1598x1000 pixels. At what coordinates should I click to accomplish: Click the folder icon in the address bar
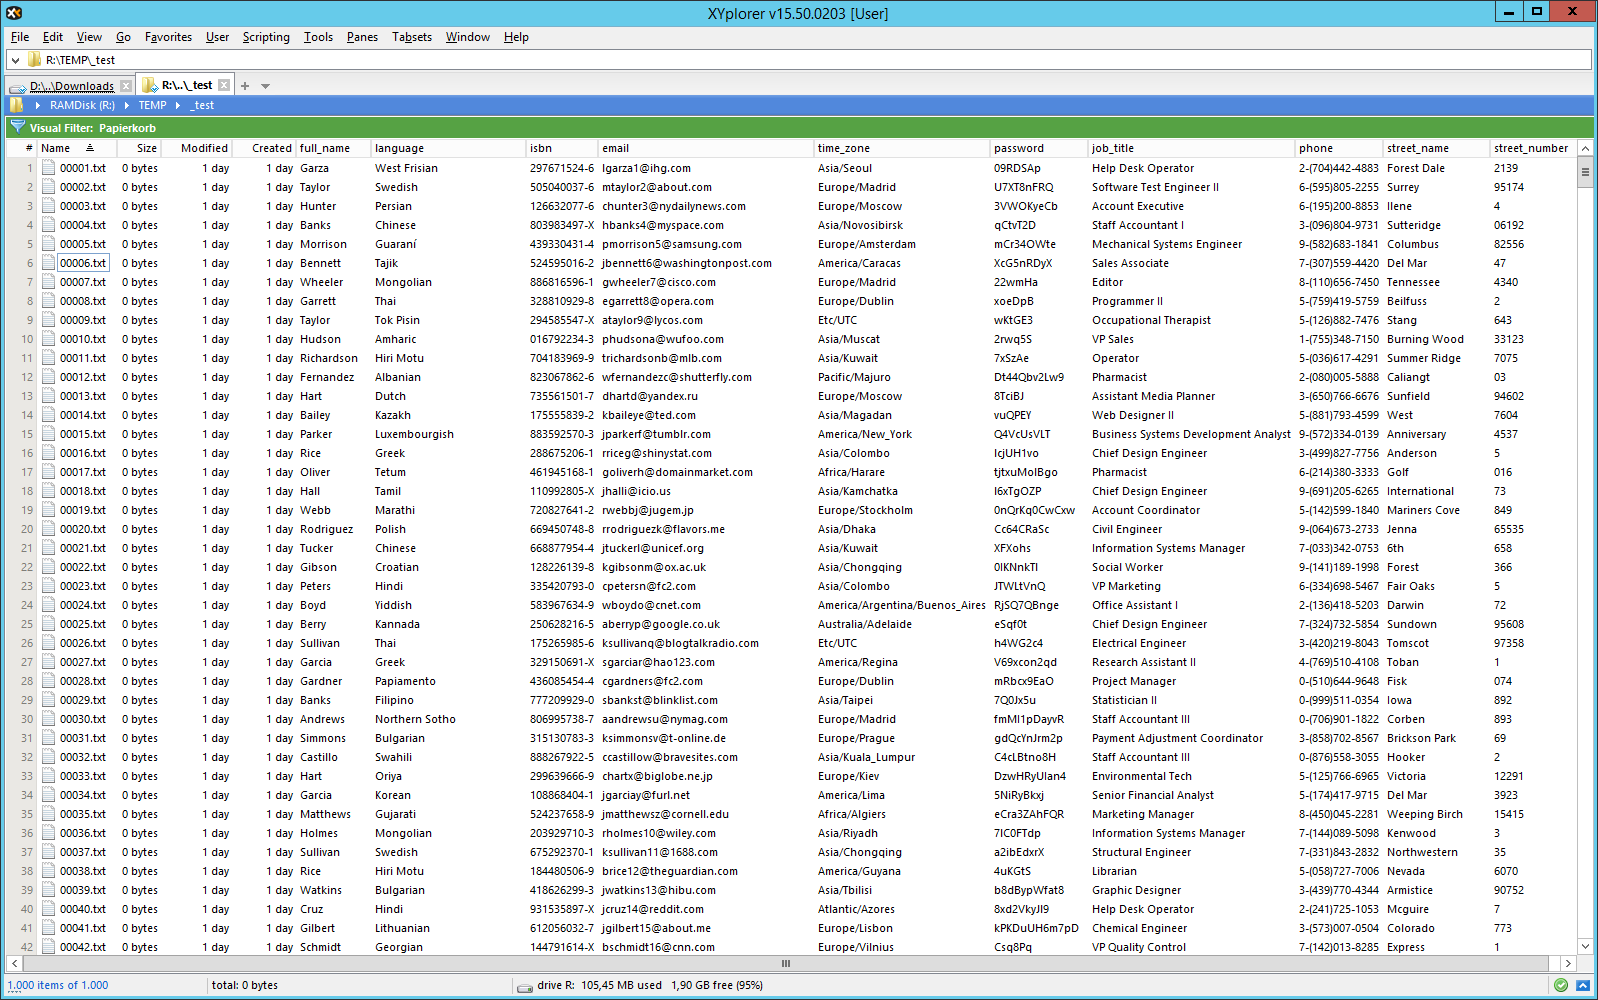click(34, 60)
